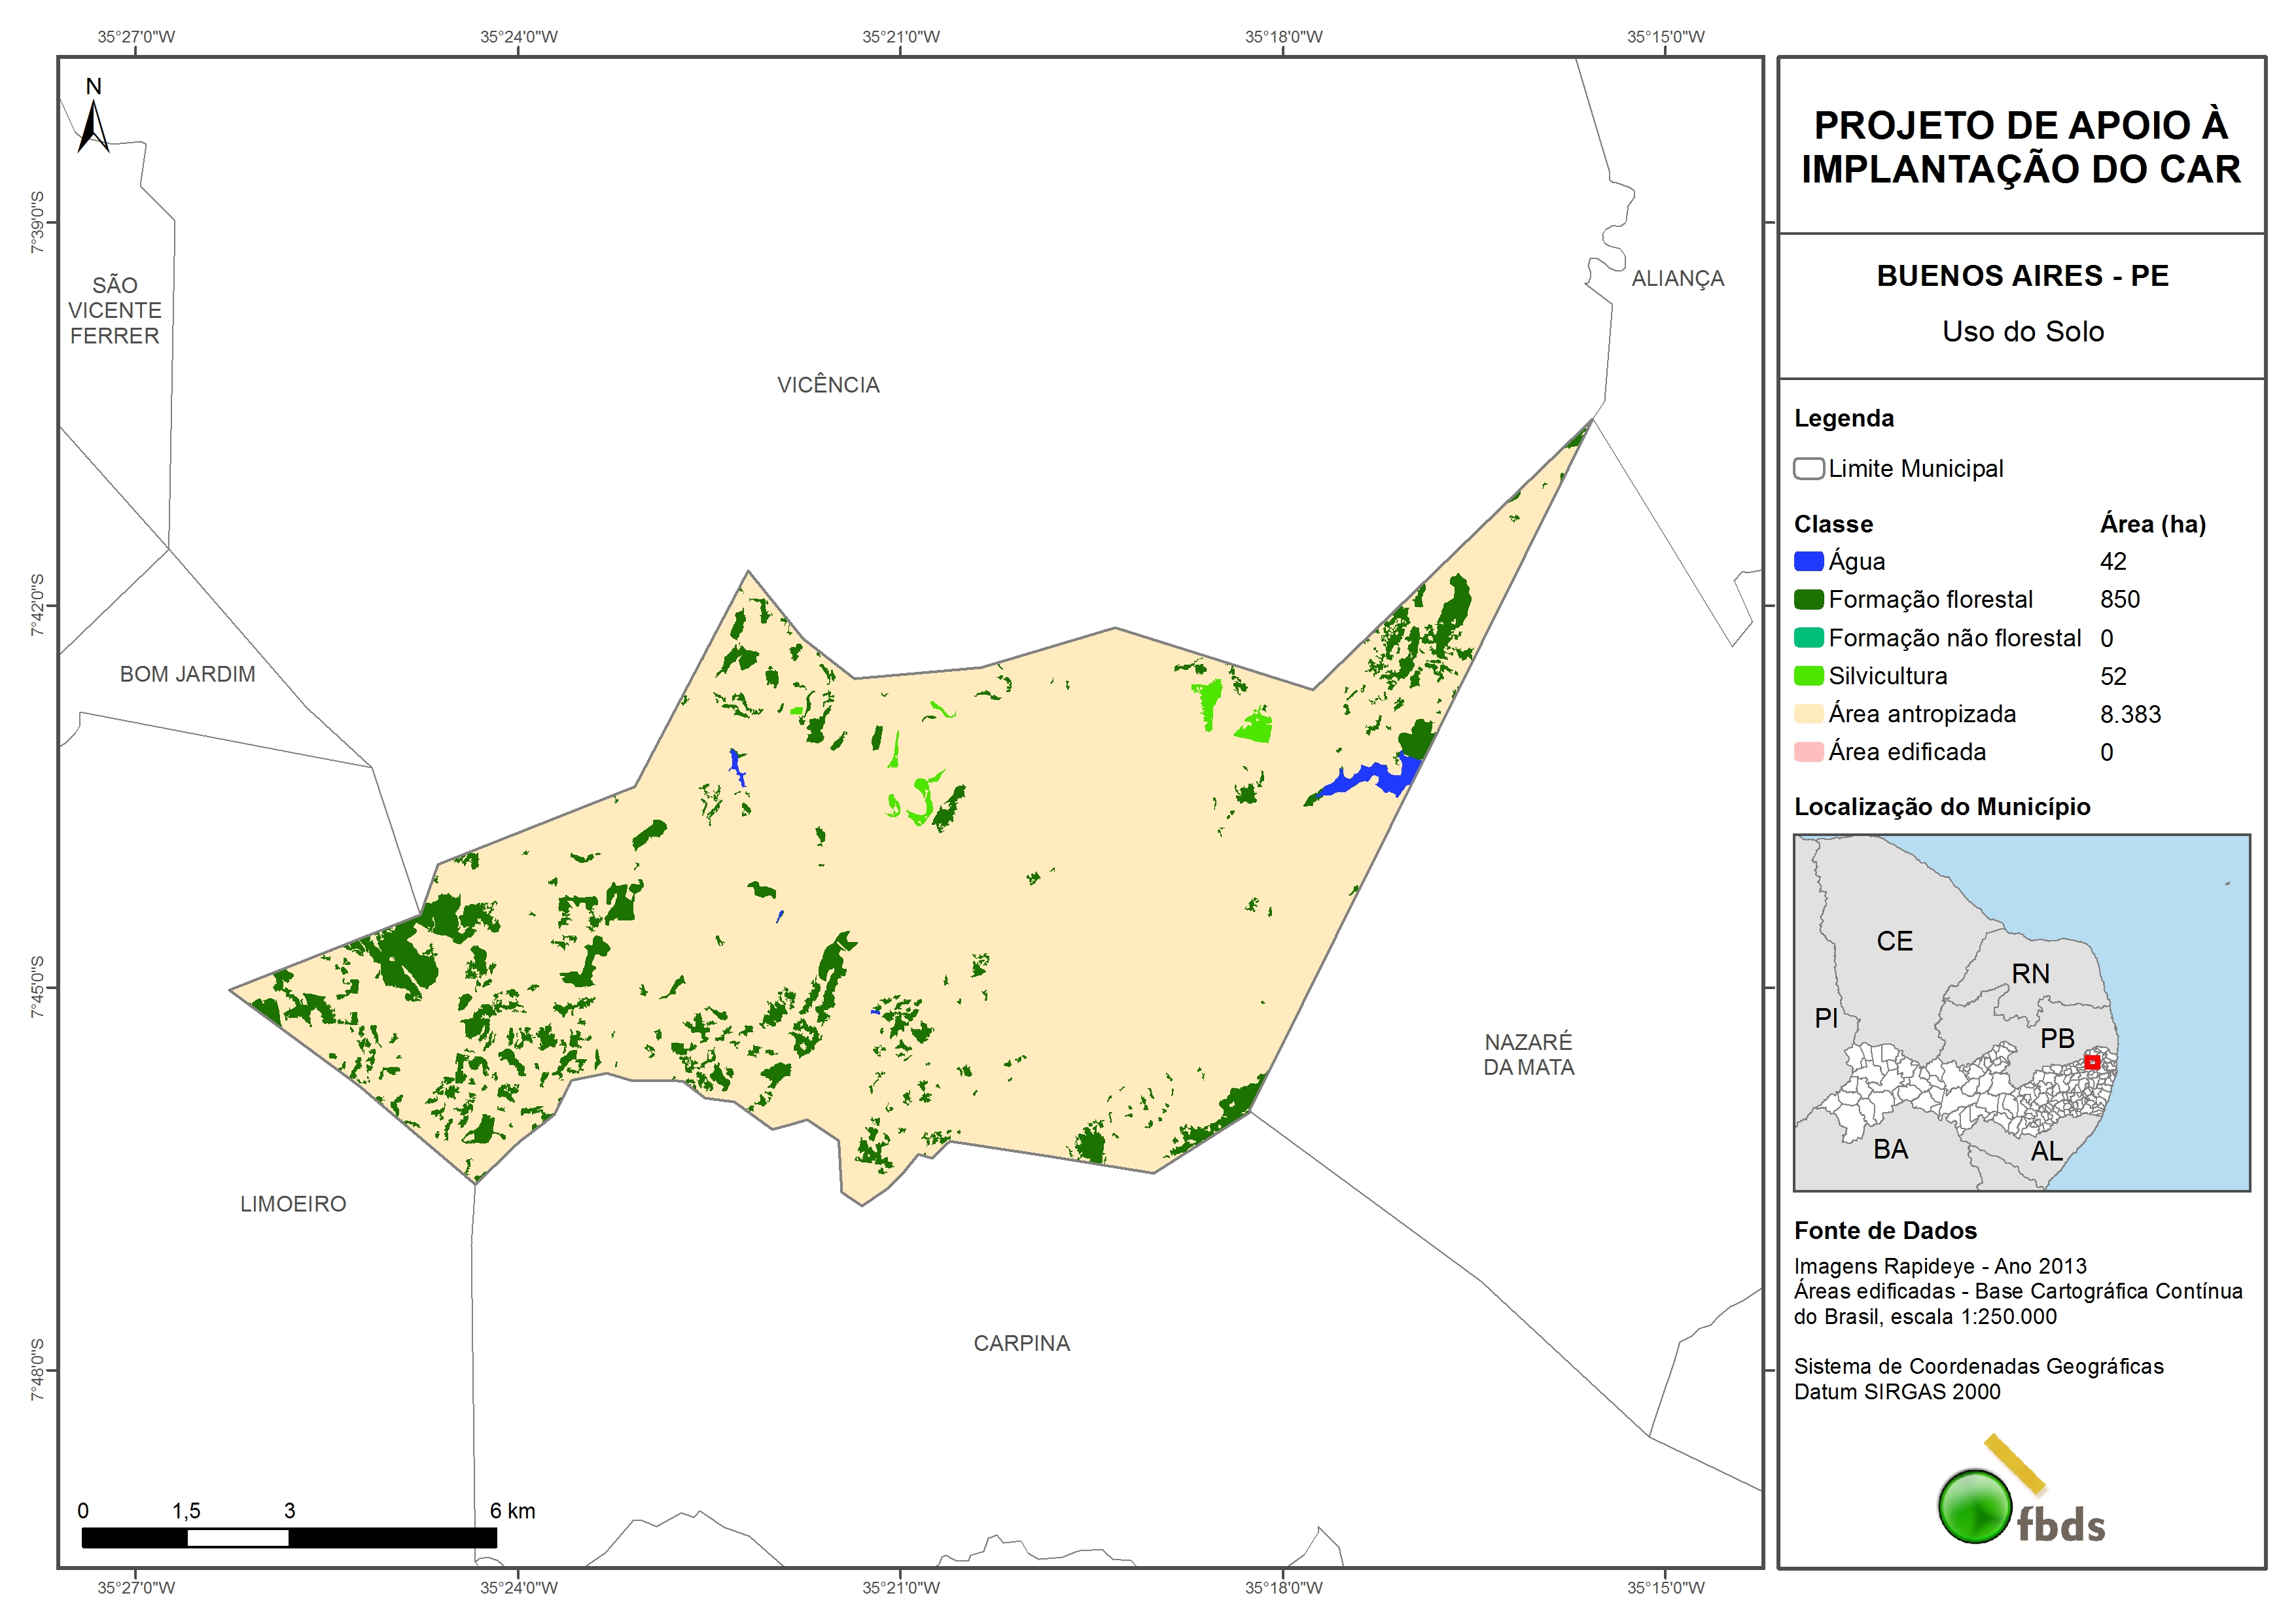Click the Silvicultura bright green swatch

click(1808, 676)
